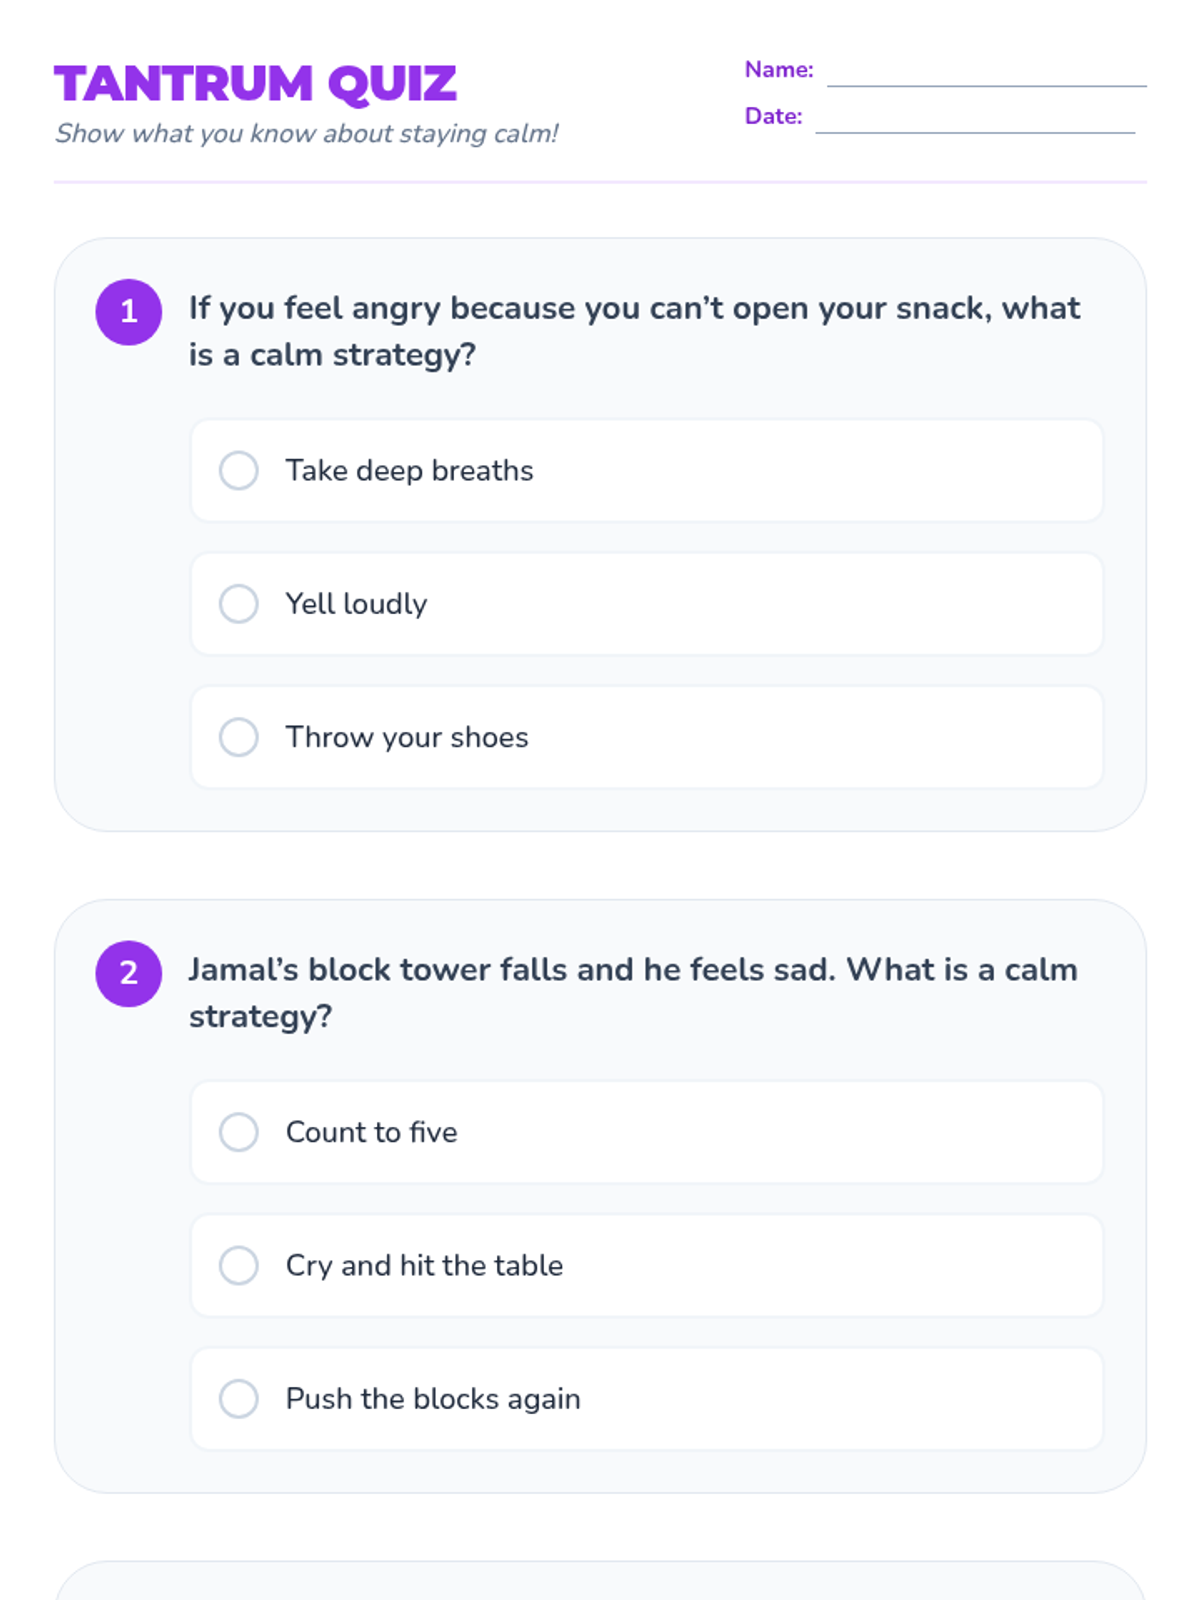The height and width of the screenshot is (1600, 1200).
Task: Click the 'Take deep breaths' answer text
Action: point(409,470)
